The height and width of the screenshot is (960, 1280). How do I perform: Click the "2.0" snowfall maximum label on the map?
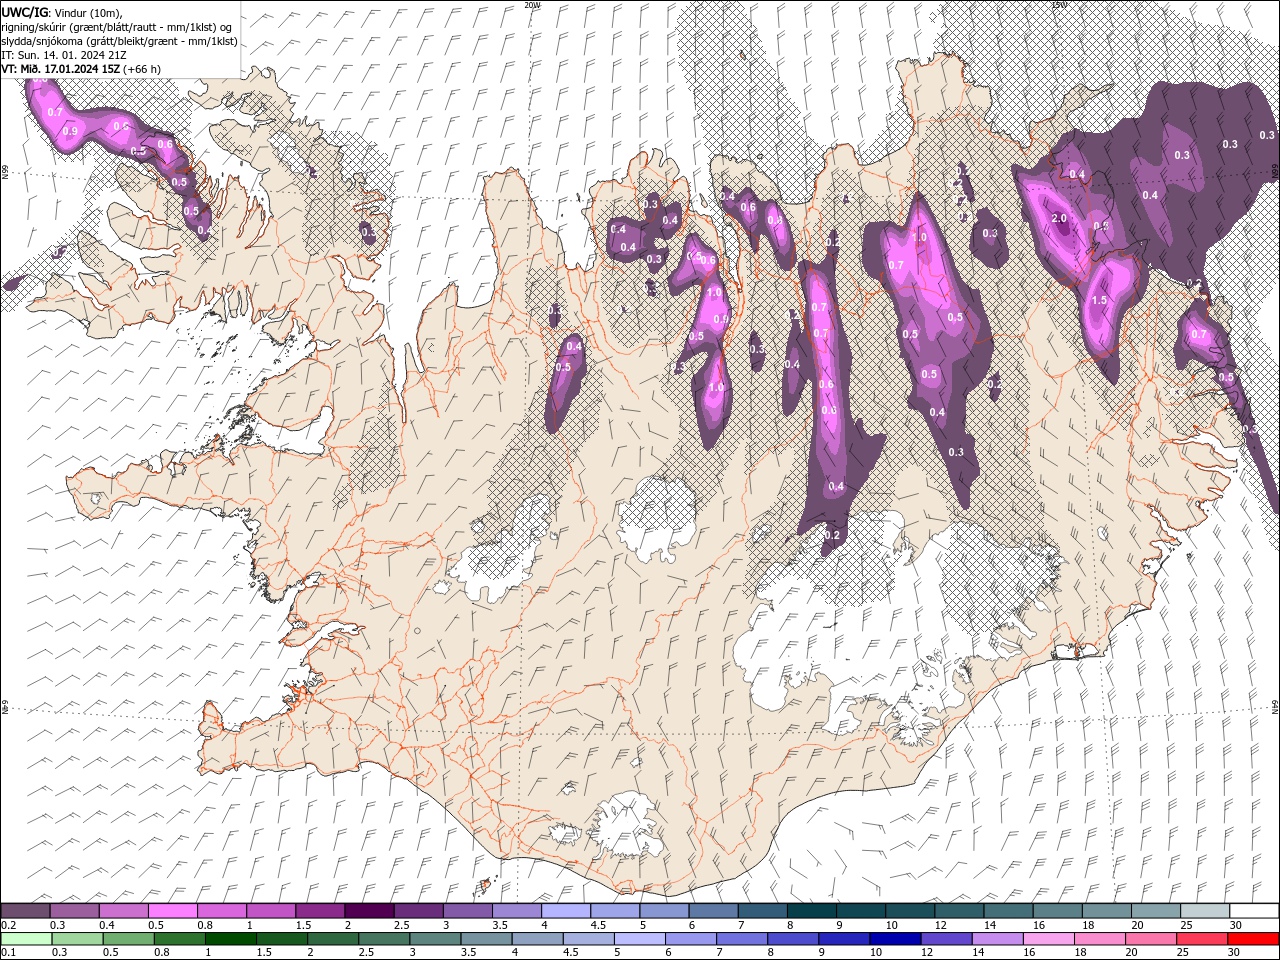(x=1059, y=219)
